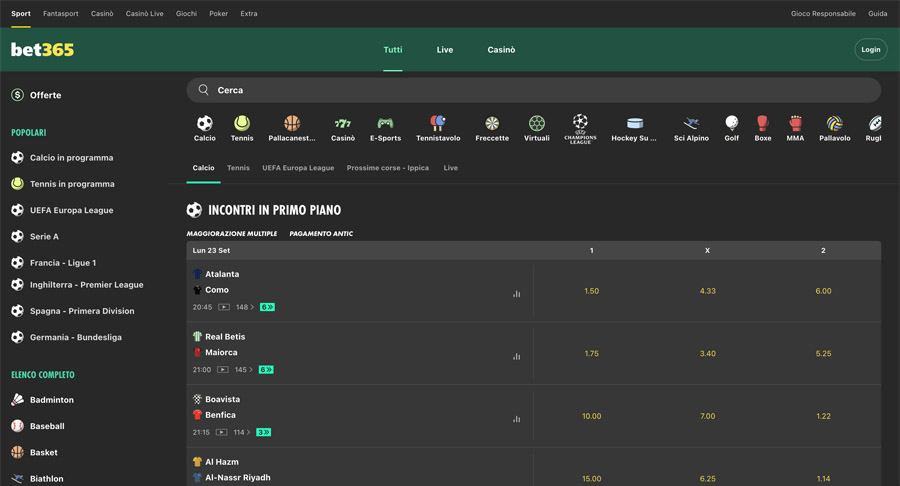Select the Tennis sub-tab below sports icons
The image size is (900, 486).
pos(238,168)
